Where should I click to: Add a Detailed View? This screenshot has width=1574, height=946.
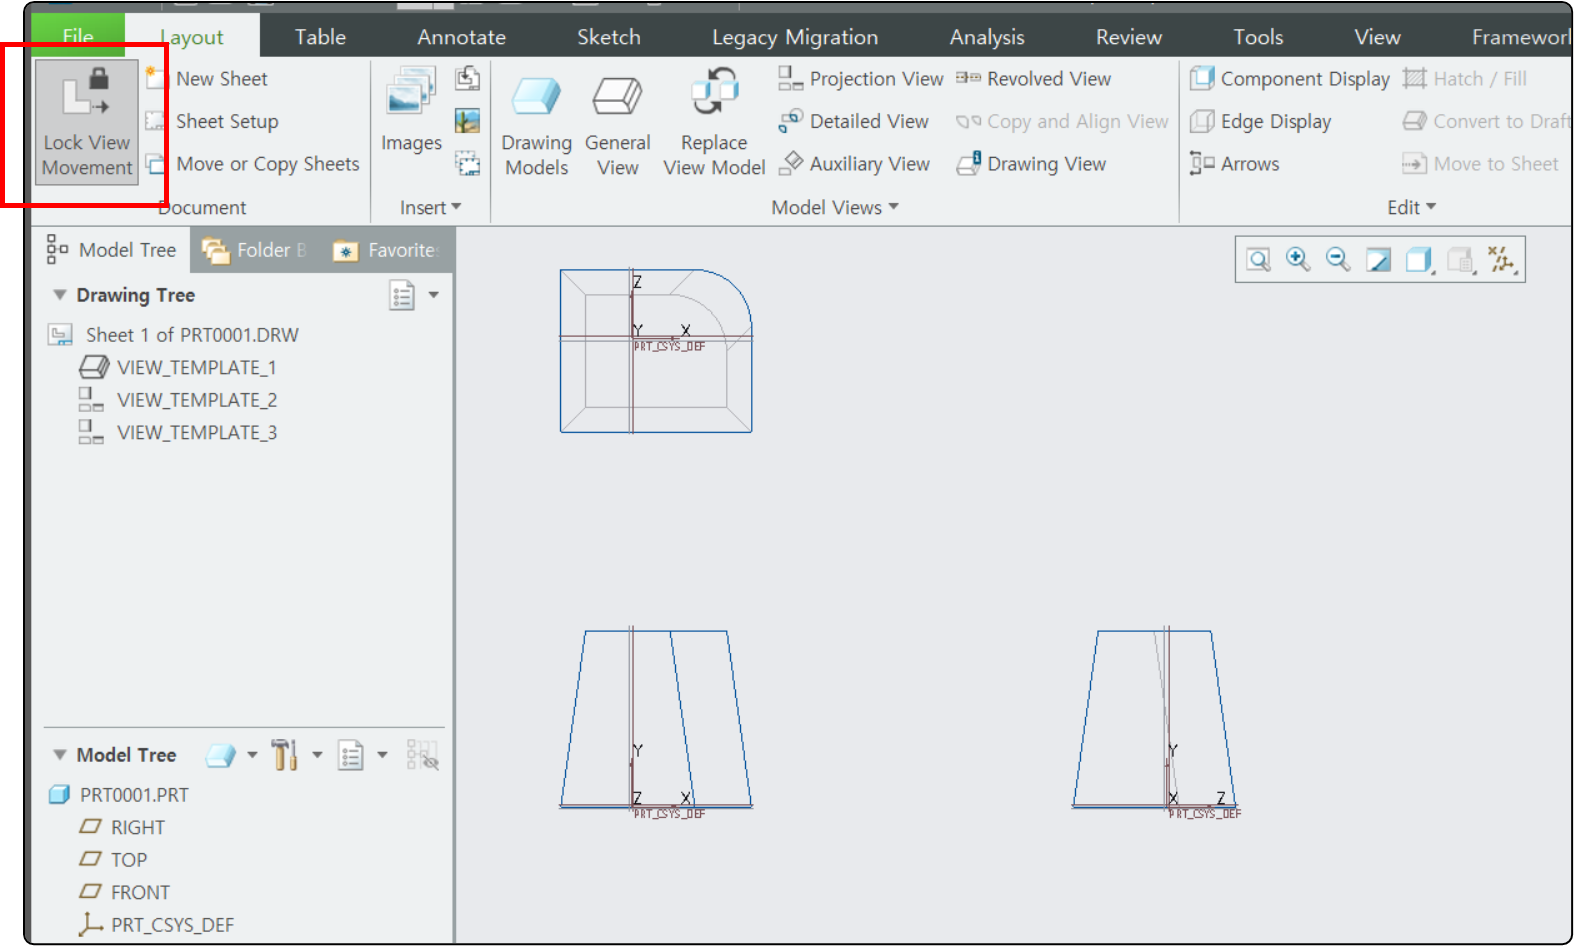pyautogui.click(x=854, y=121)
